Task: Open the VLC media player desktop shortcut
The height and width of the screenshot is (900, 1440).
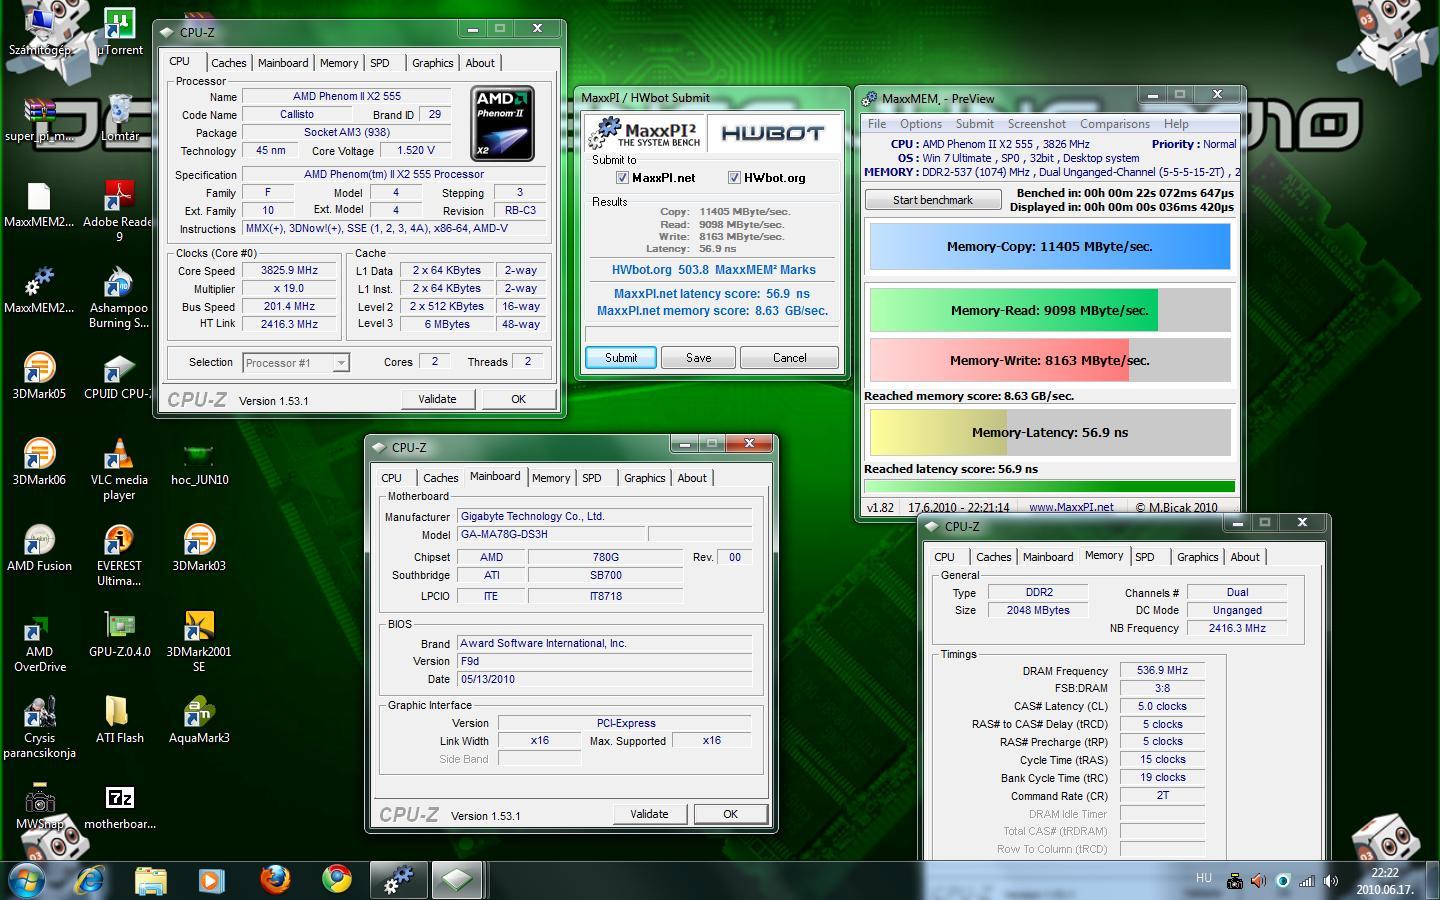Action: [x=119, y=468]
